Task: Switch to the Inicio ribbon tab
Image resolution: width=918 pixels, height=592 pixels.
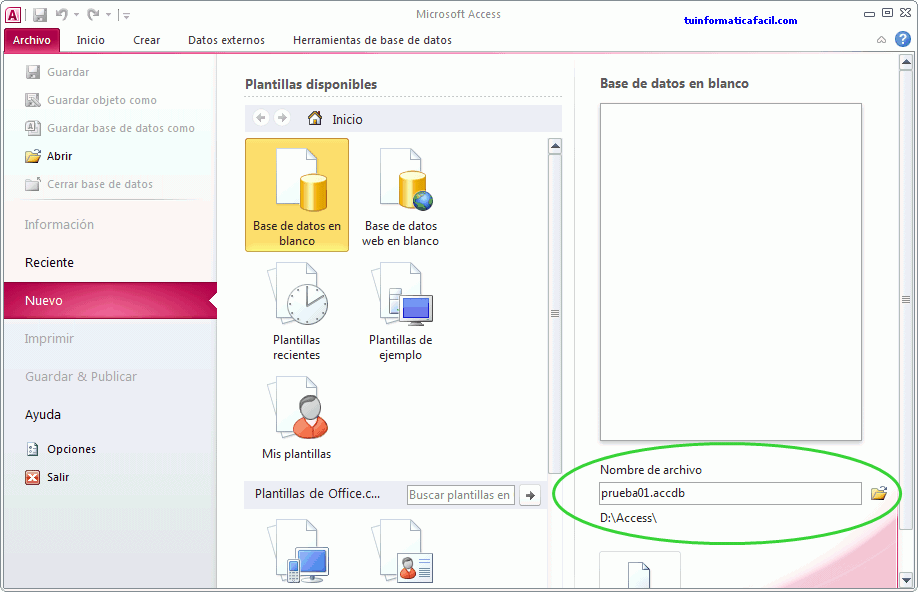Action: [91, 40]
